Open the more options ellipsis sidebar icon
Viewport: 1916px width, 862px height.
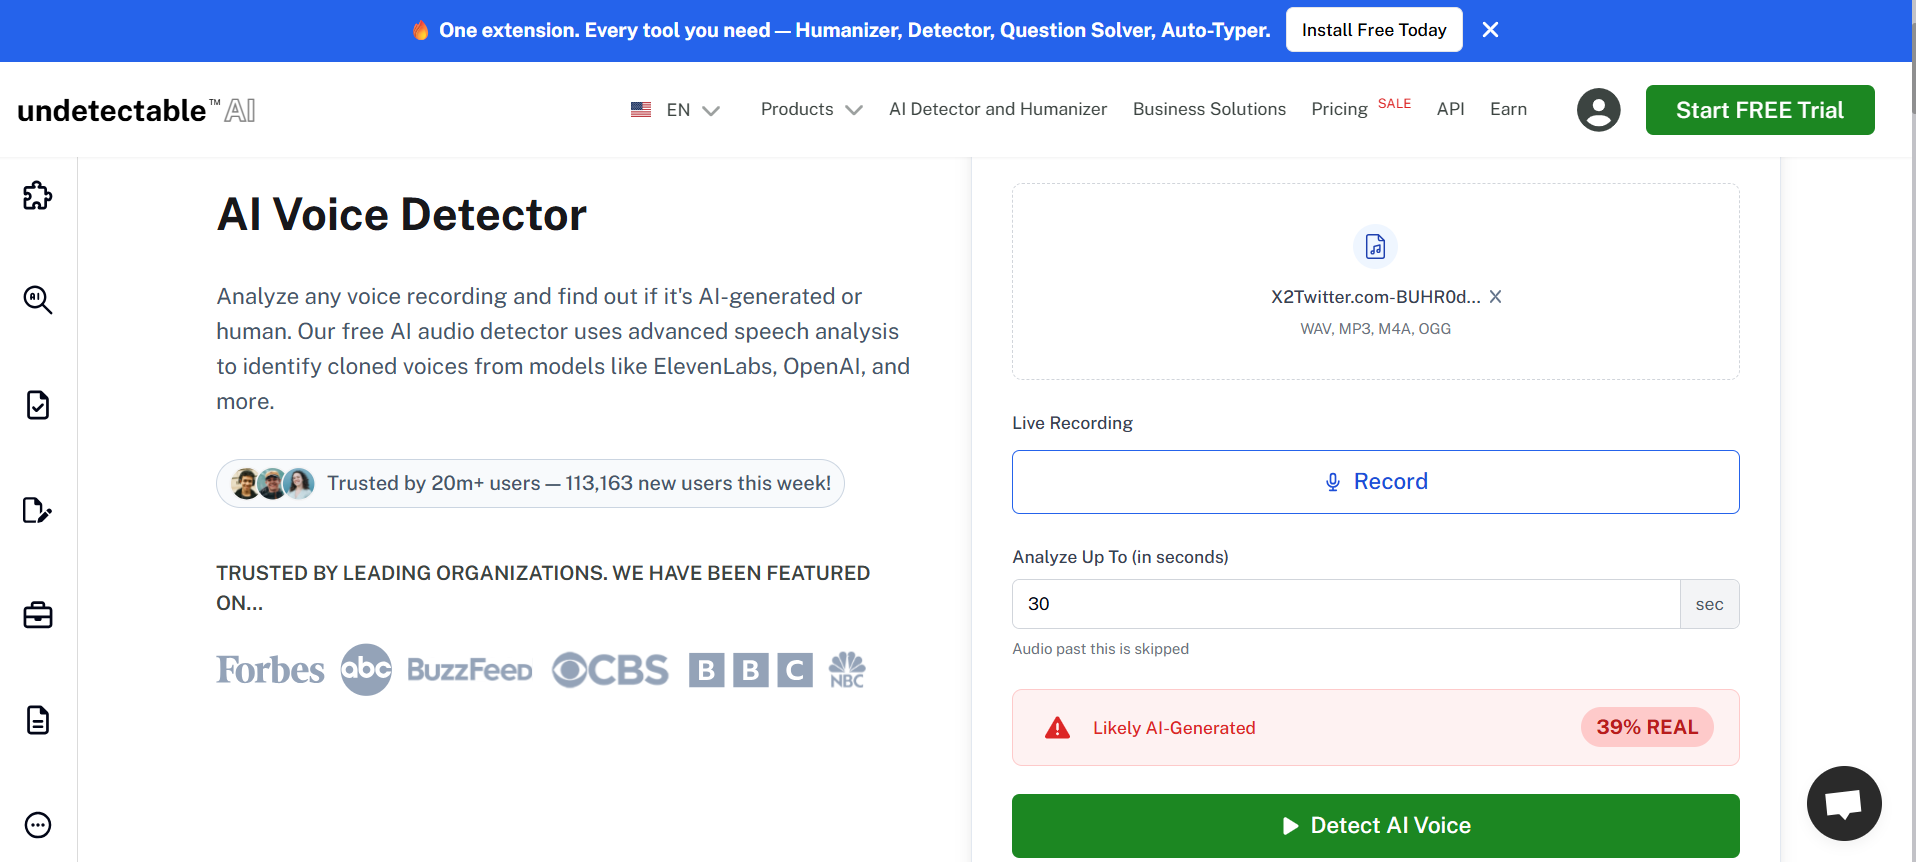[x=38, y=825]
